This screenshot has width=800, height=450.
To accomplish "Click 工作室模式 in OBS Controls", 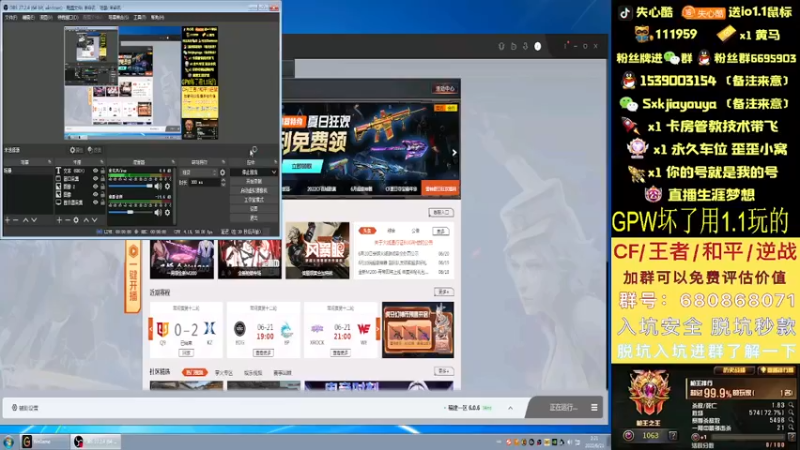I will coord(254,200).
